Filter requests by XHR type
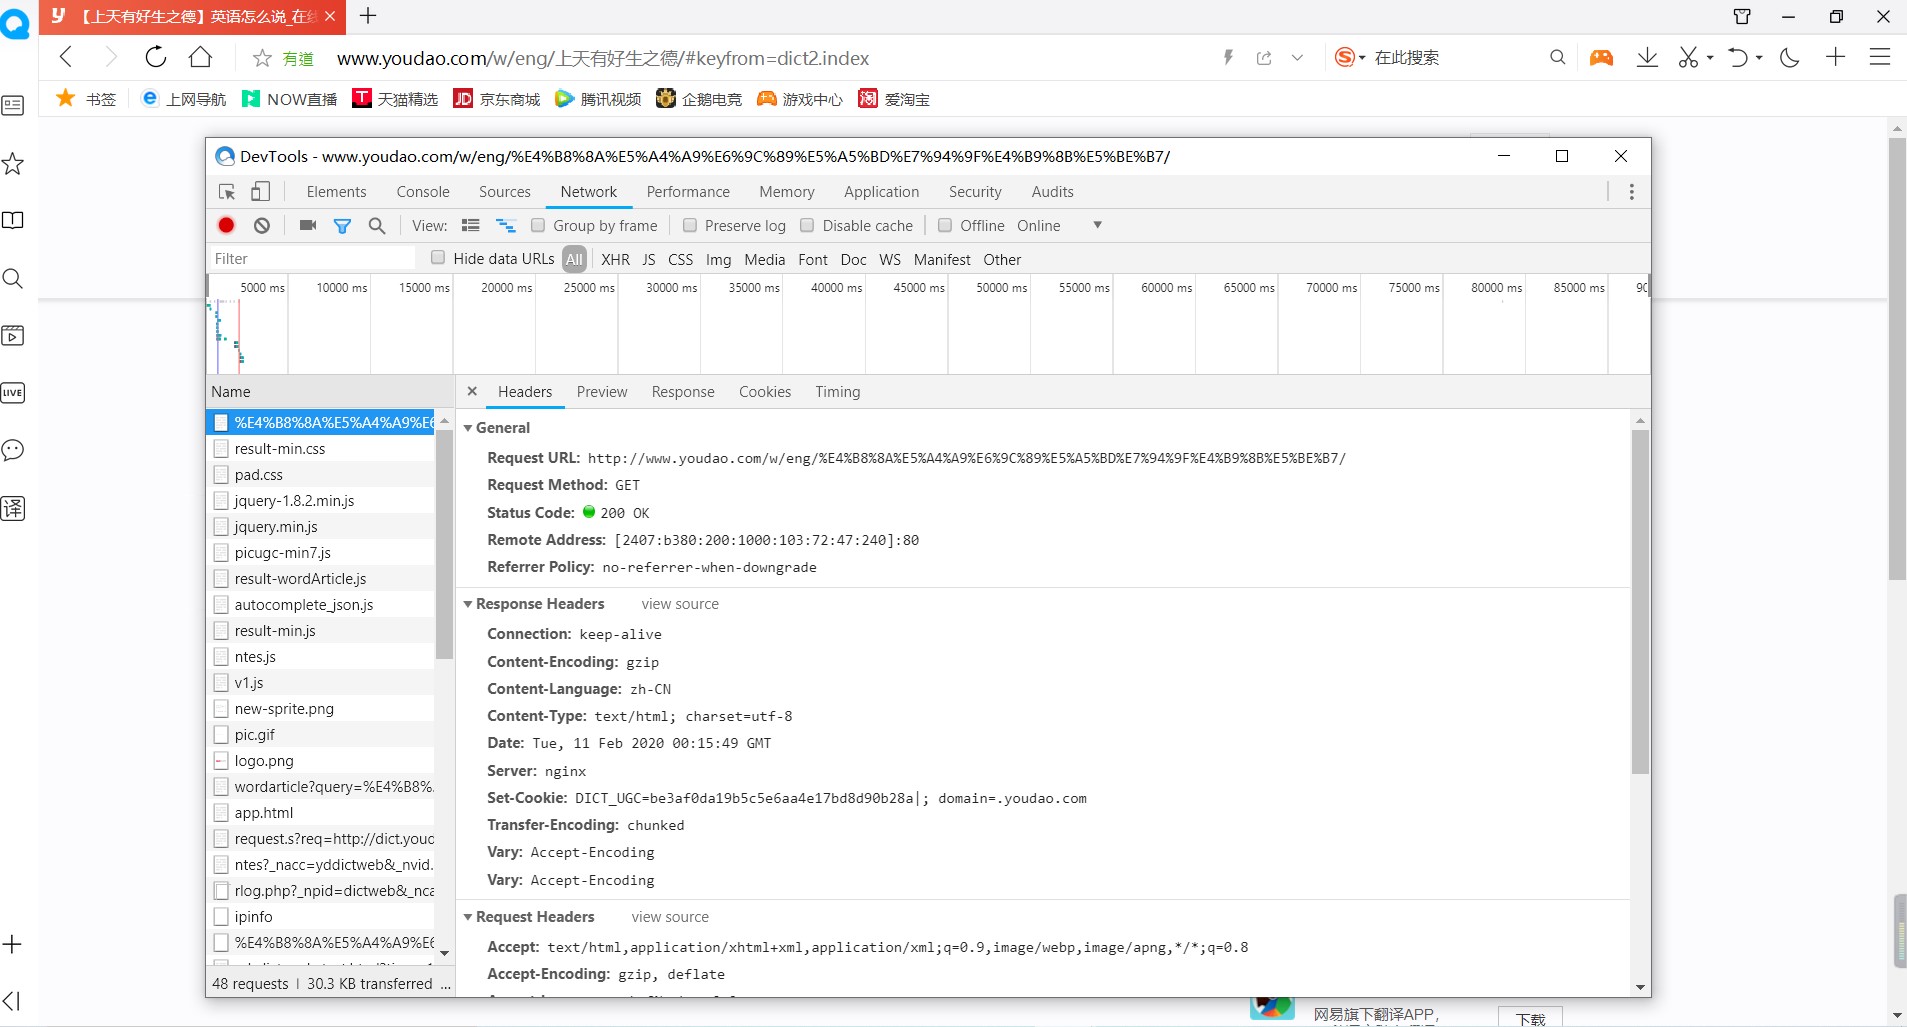Screen dimensions: 1907x1027 (x=615, y=259)
